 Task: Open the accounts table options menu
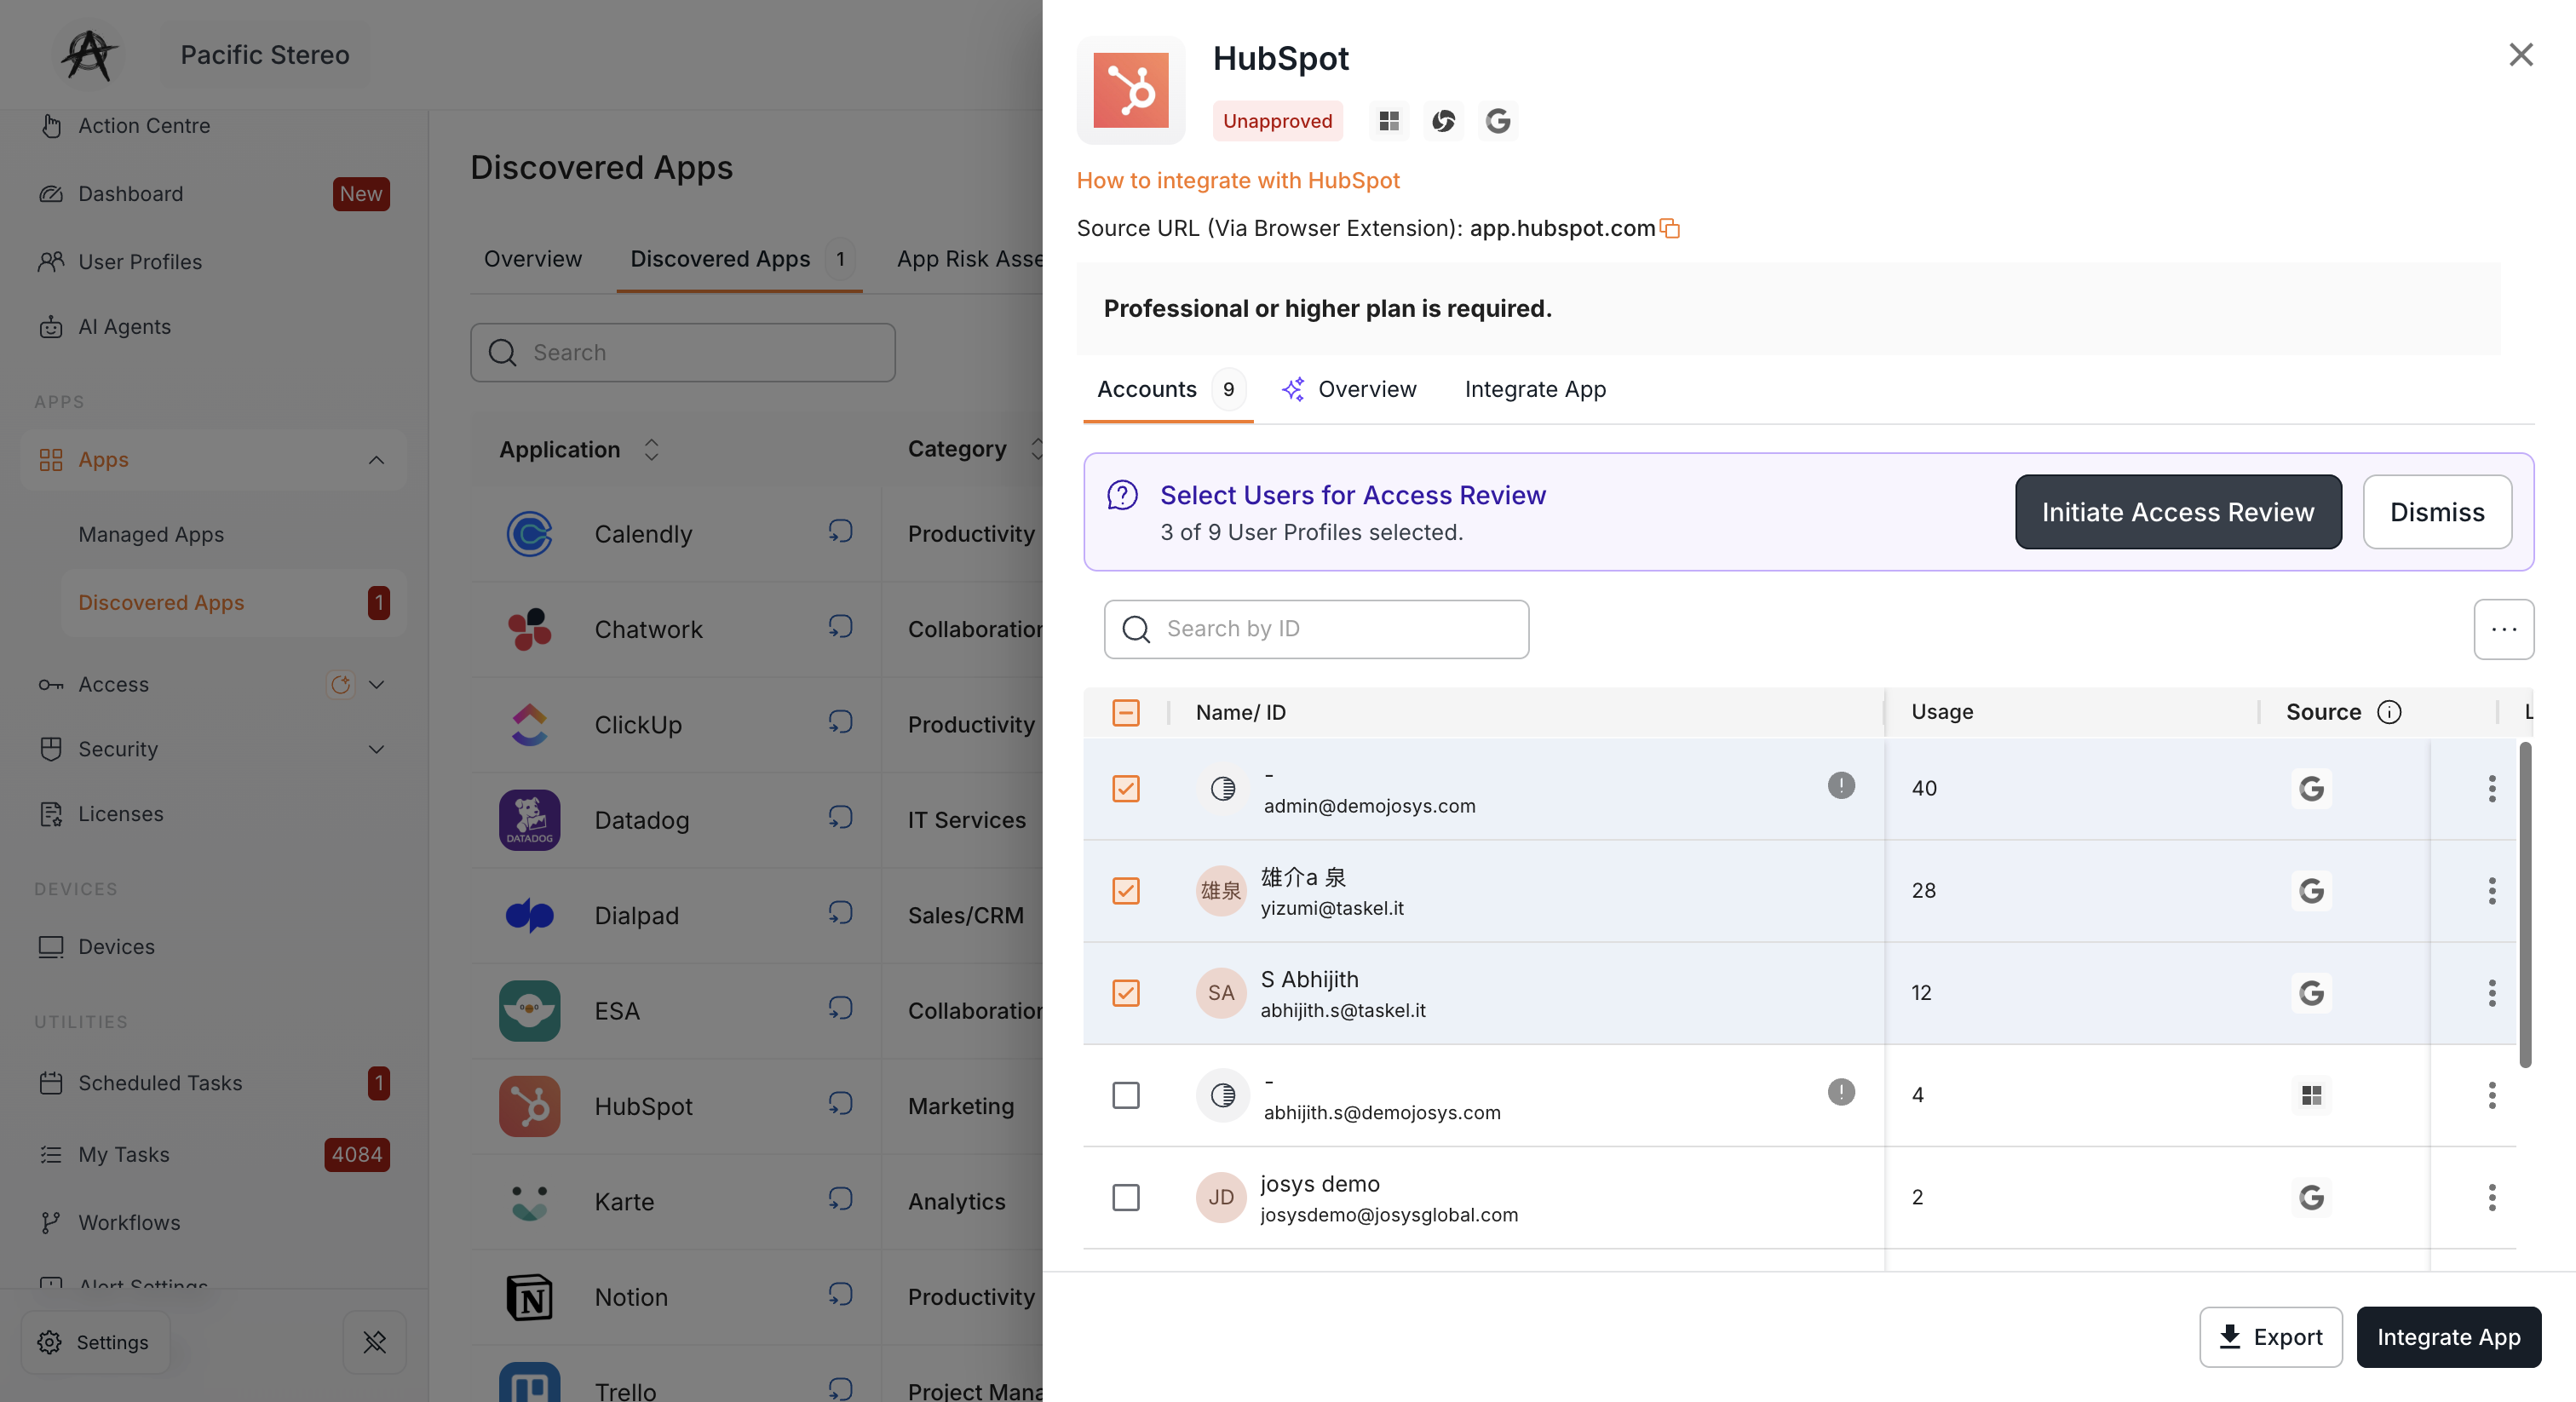tap(2504, 629)
